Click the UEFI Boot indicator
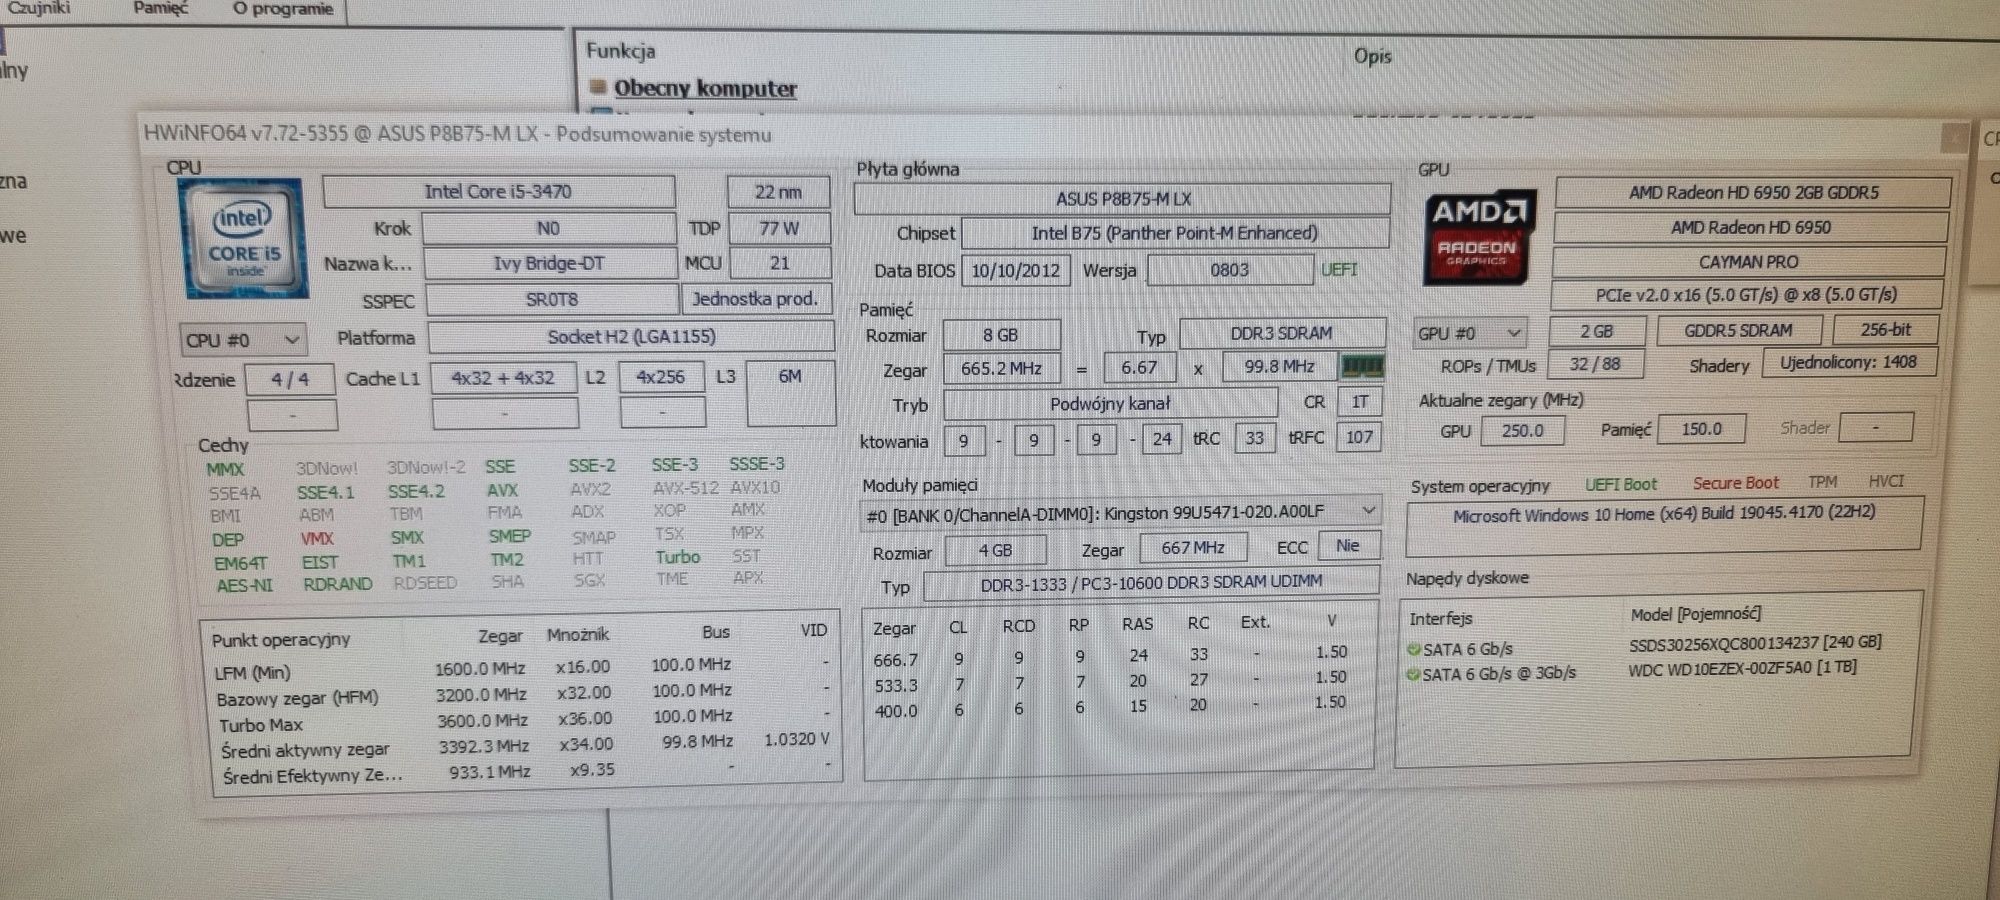 pos(1621,484)
